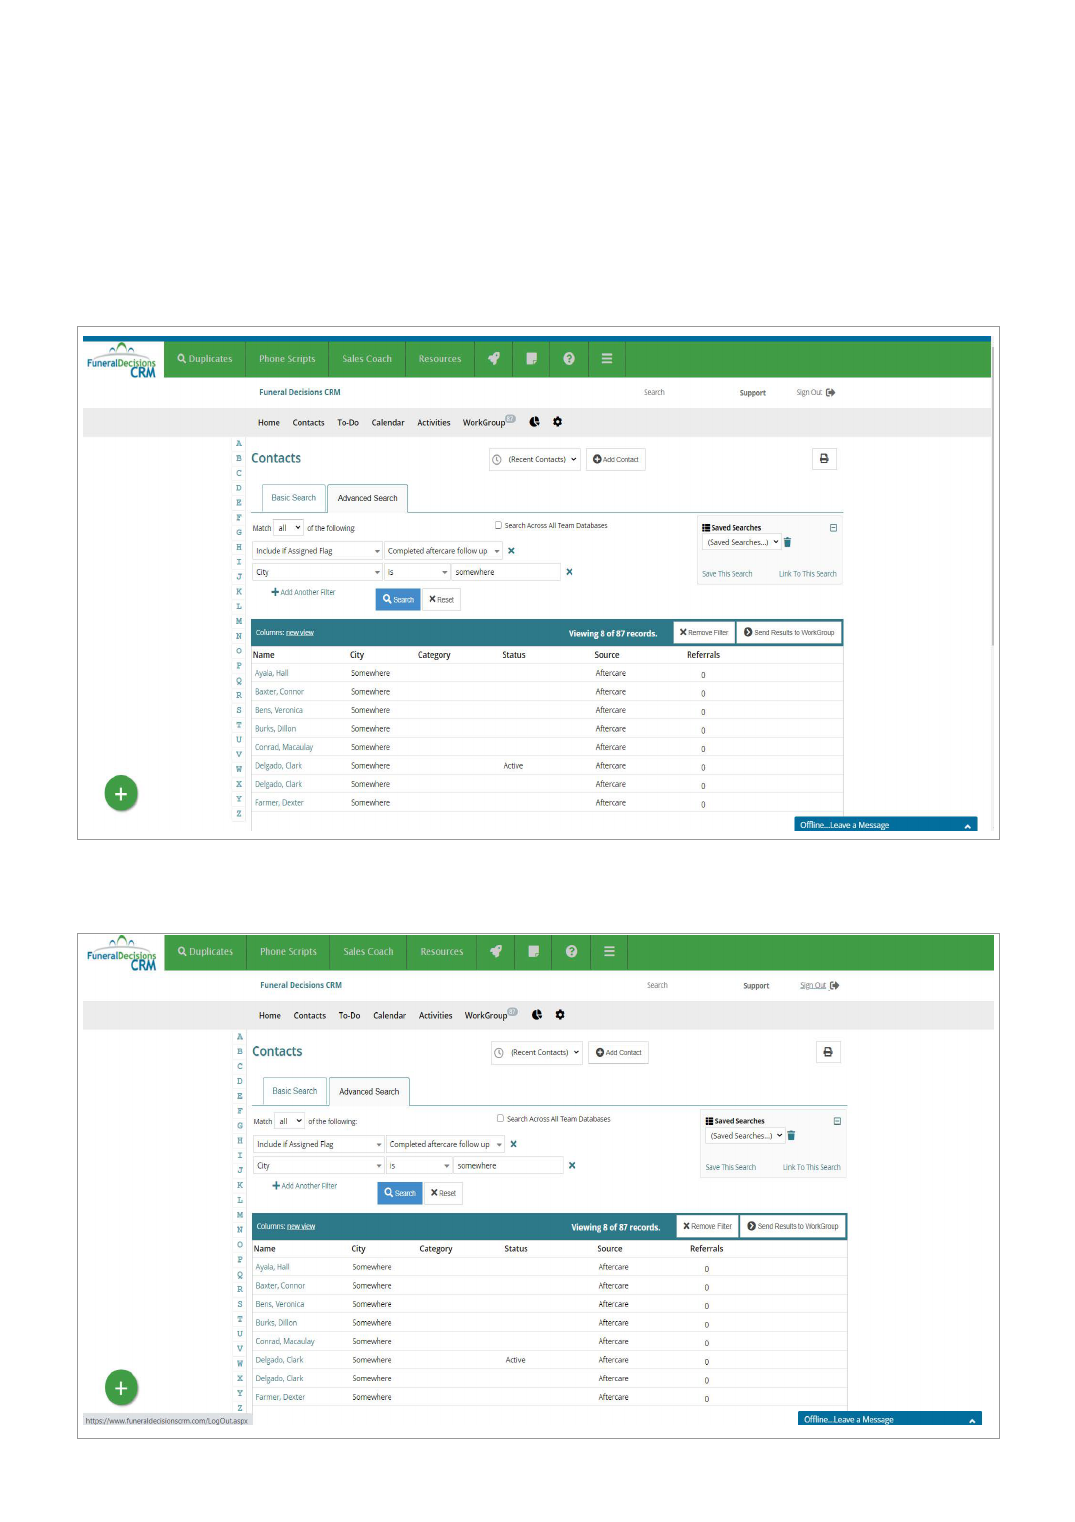Click Send Results to WorkGroup in upper screenshot
This screenshot has height=1522, width=1075.
point(789,633)
